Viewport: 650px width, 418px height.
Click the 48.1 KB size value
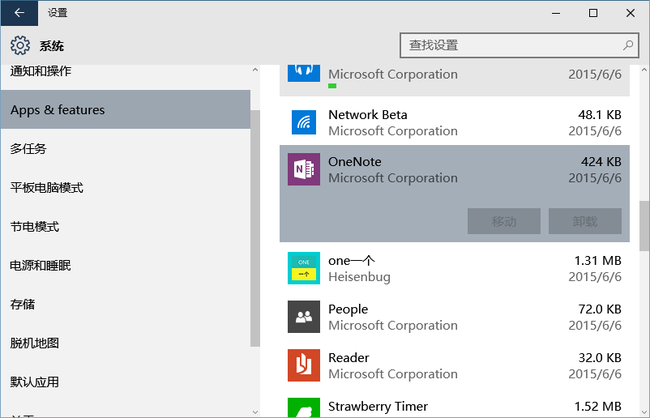pos(599,114)
